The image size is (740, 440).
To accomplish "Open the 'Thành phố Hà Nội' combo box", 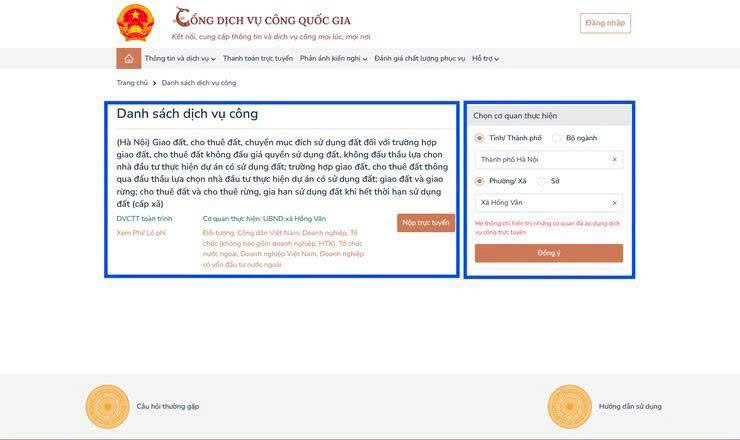I will (549, 160).
